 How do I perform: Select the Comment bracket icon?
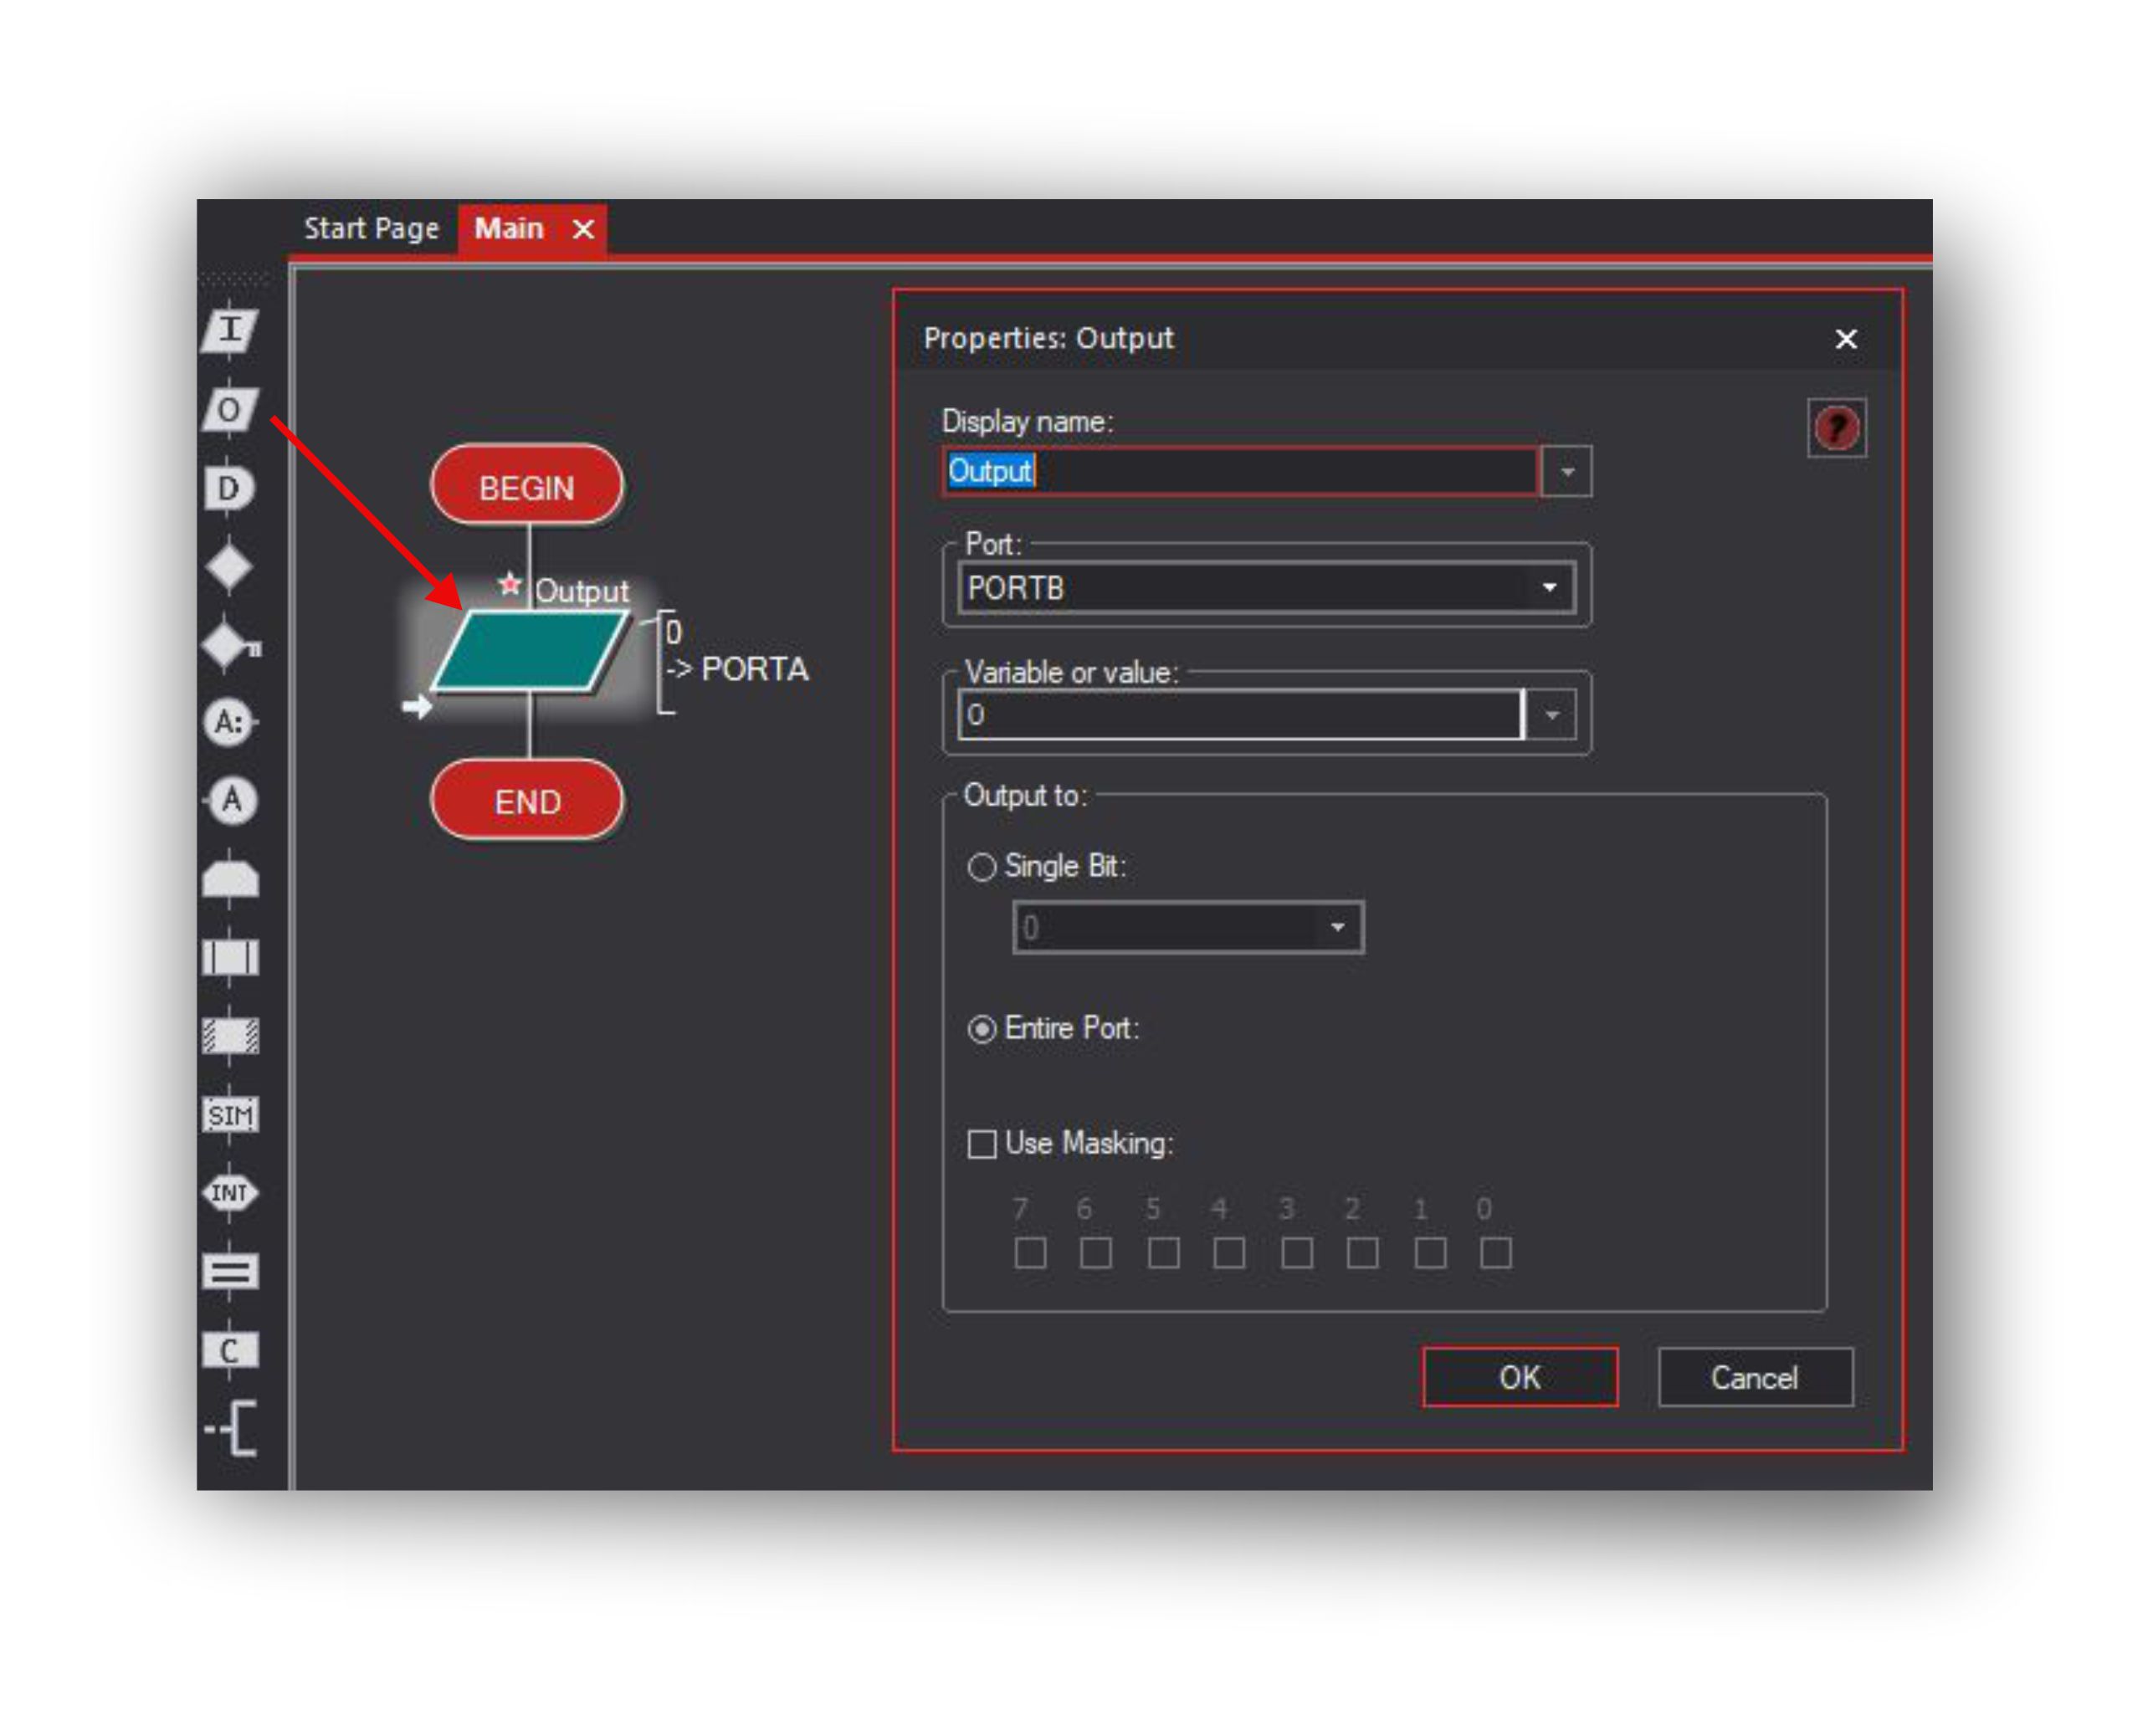(x=232, y=1429)
